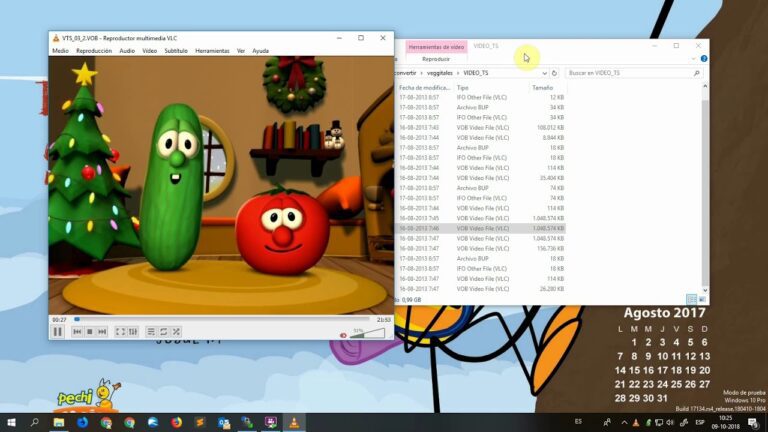Open the Vídeo menu in VLC

(149, 51)
